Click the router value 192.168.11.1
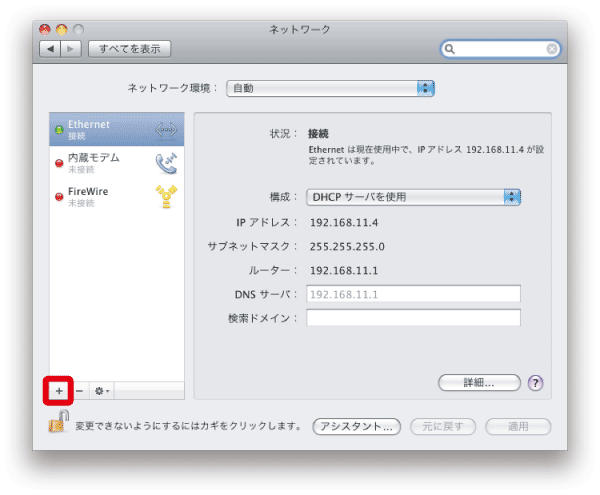Screen dimensions: 600x495 coord(344,271)
